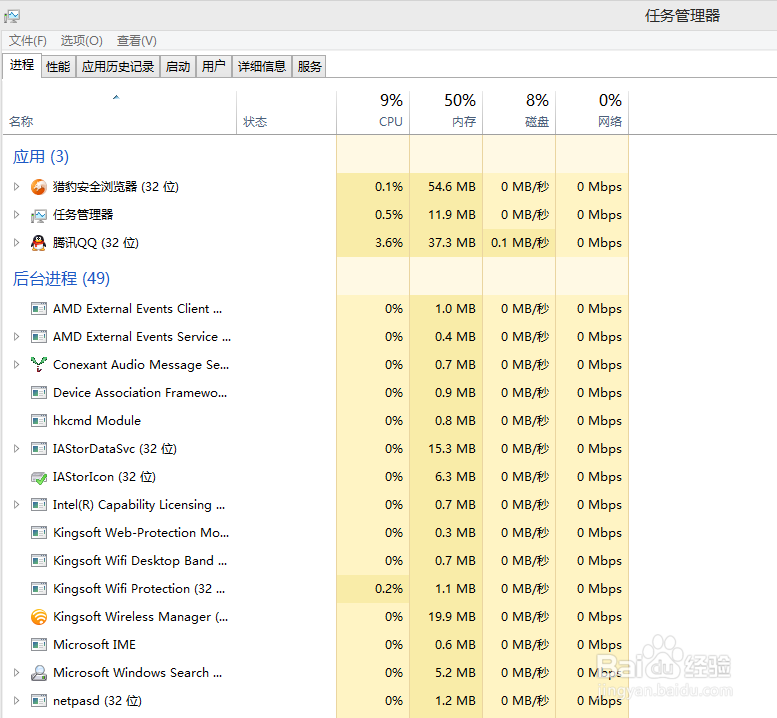
Task: Click the AMD External Events Service icon
Action: point(39,337)
